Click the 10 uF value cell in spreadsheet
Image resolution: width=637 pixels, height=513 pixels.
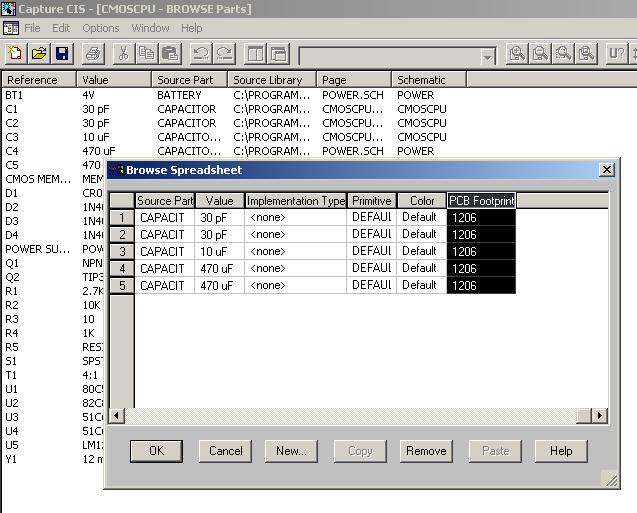point(219,252)
